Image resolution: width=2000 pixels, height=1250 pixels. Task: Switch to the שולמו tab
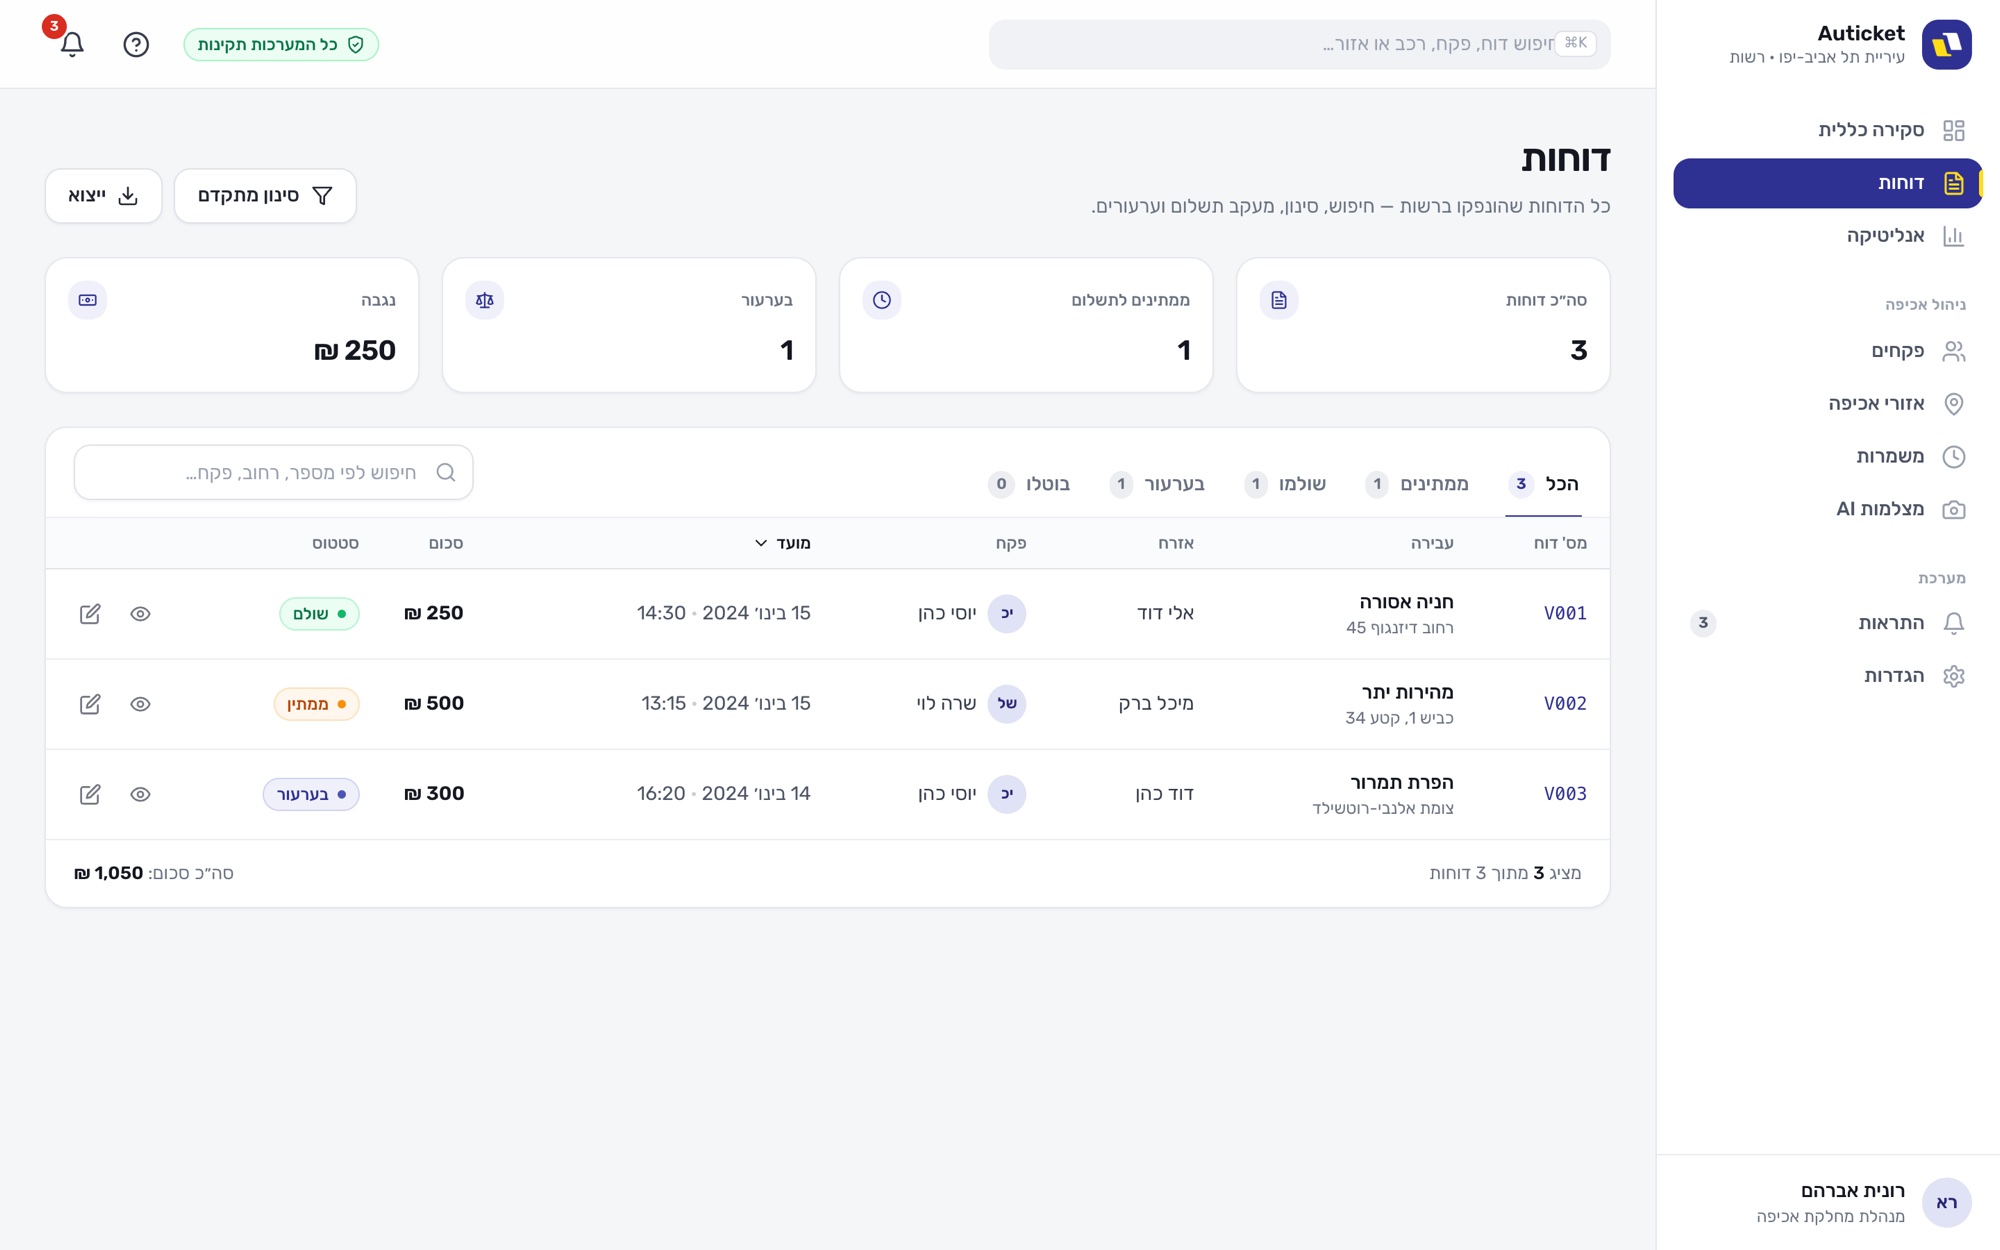click(x=1285, y=484)
